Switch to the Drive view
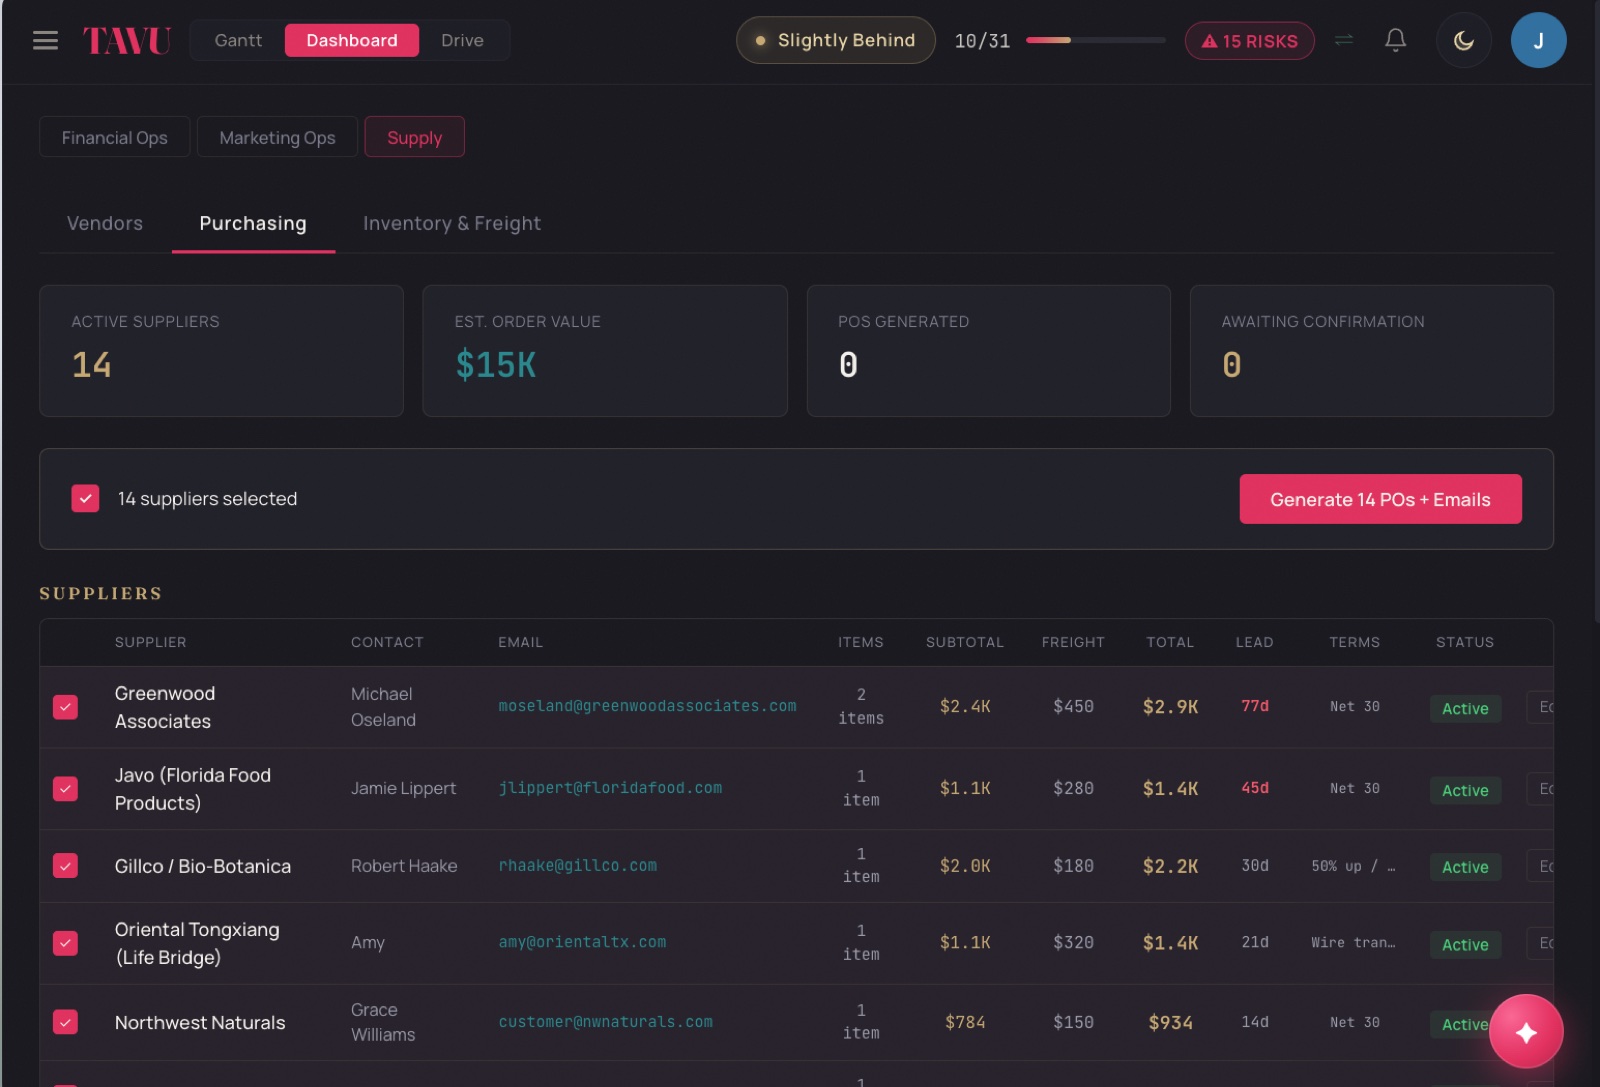 coord(462,40)
